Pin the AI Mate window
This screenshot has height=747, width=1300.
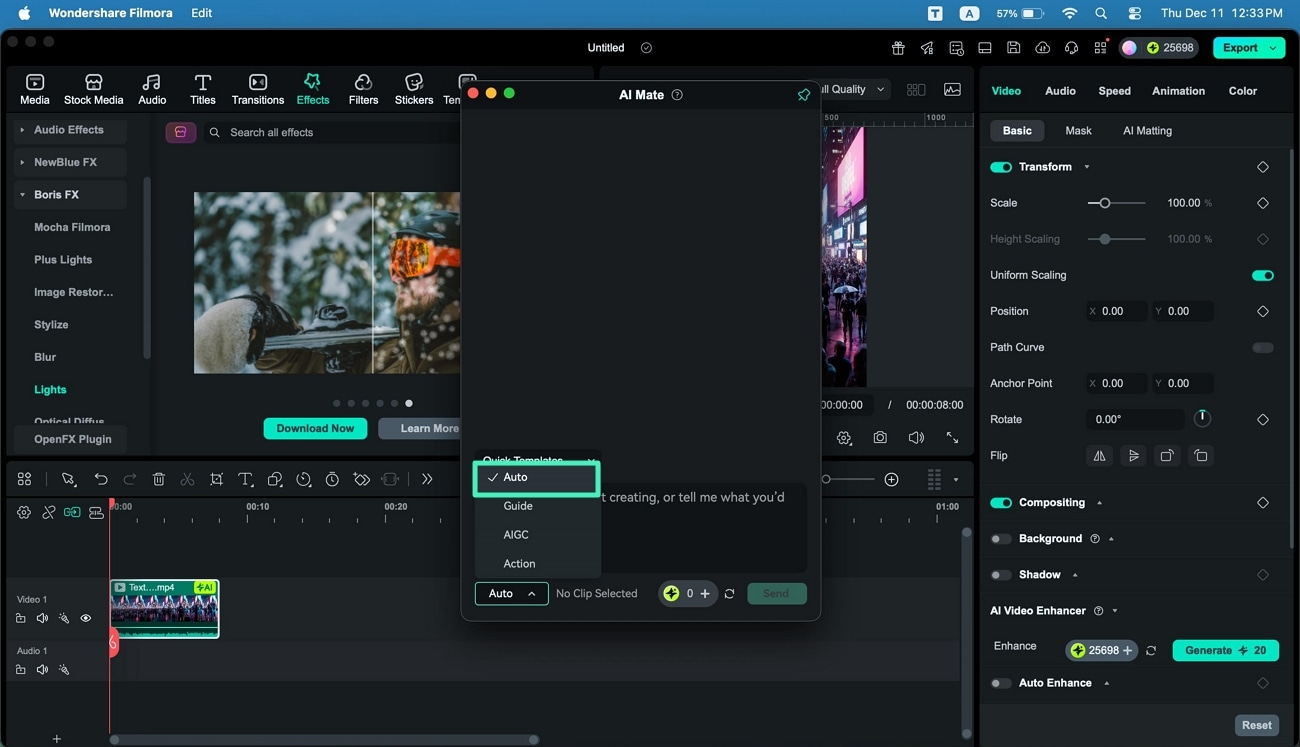pos(803,95)
